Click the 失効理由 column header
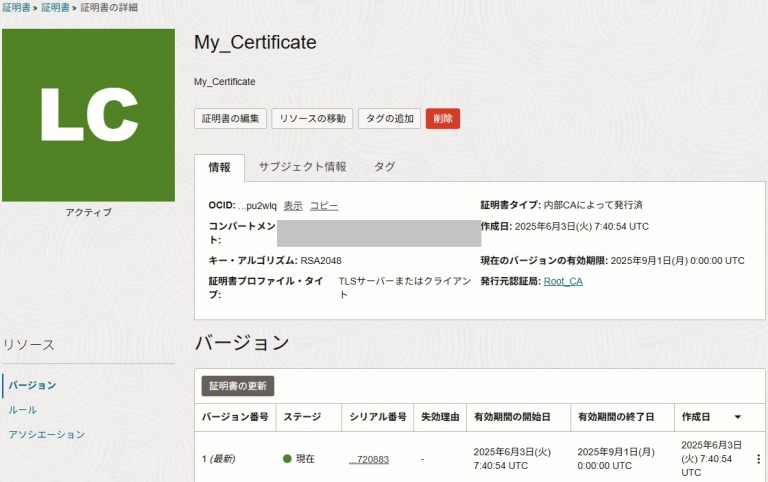Viewport: 768px width, 482px height. coord(440,417)
